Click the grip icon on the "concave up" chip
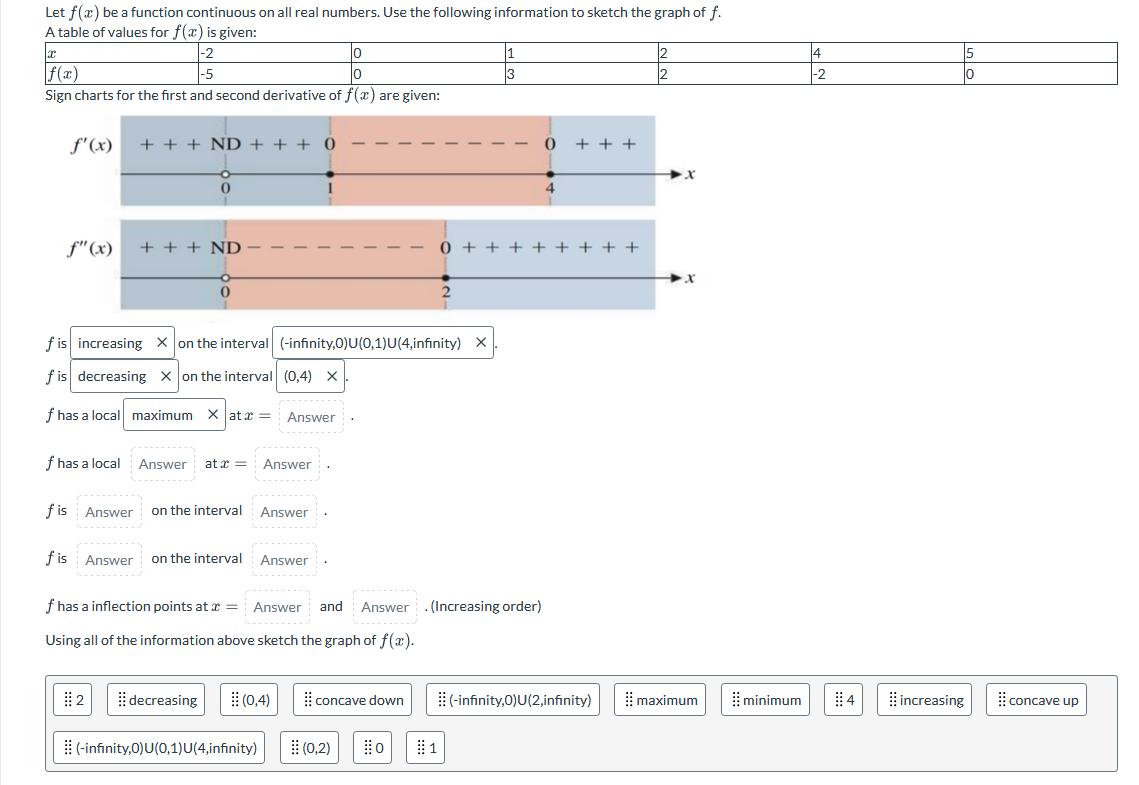Viewport: 1139px width, 785px height. pos(1004,699)
